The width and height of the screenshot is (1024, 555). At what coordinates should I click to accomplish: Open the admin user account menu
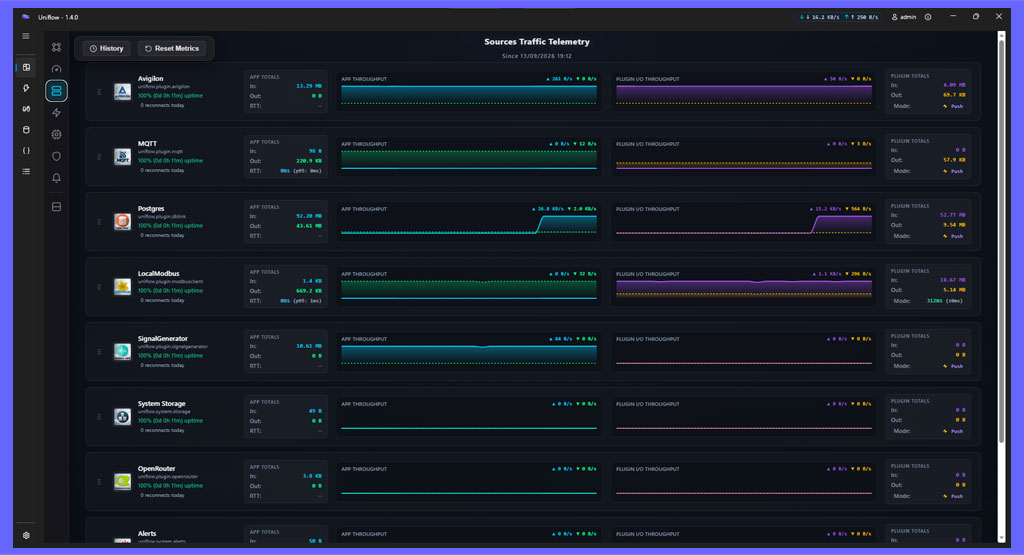[x=904, y=17]
